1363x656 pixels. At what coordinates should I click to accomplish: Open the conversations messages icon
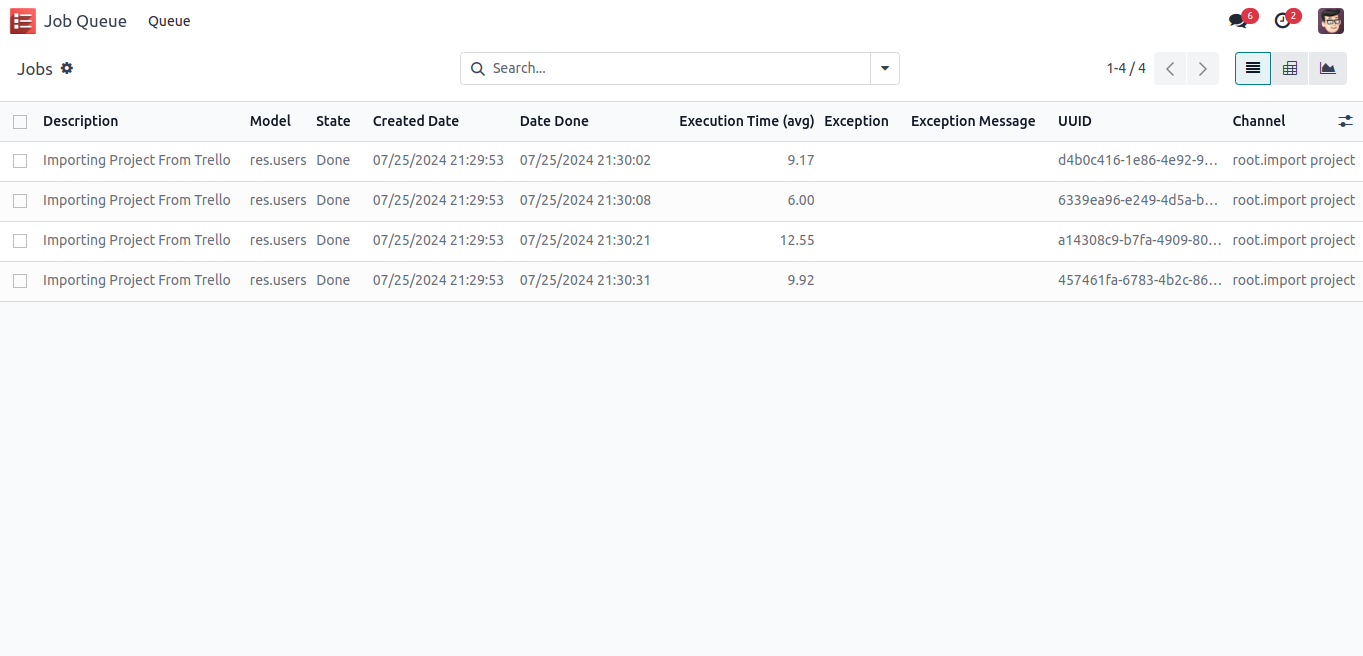pos(1238,21)
